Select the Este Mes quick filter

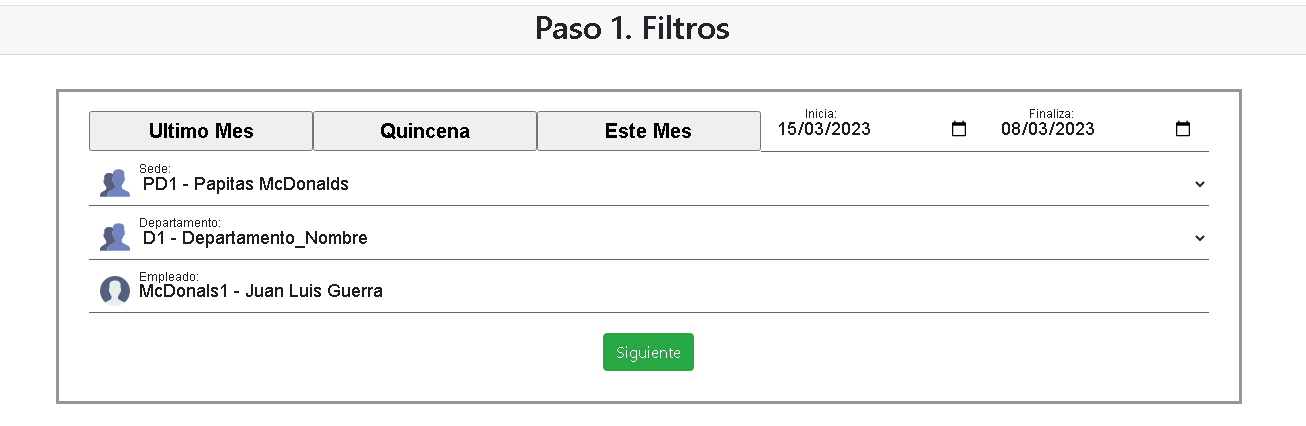(x=648, y=131)
